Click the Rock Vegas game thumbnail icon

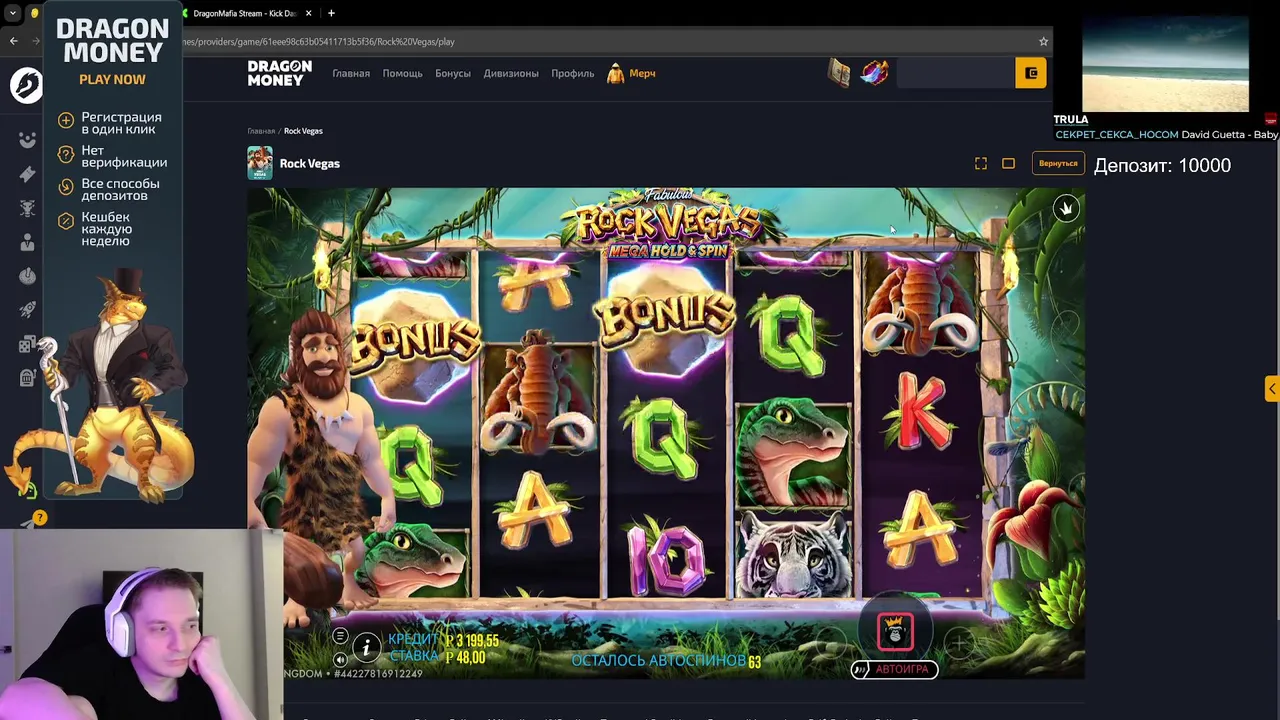click(260, 163)
